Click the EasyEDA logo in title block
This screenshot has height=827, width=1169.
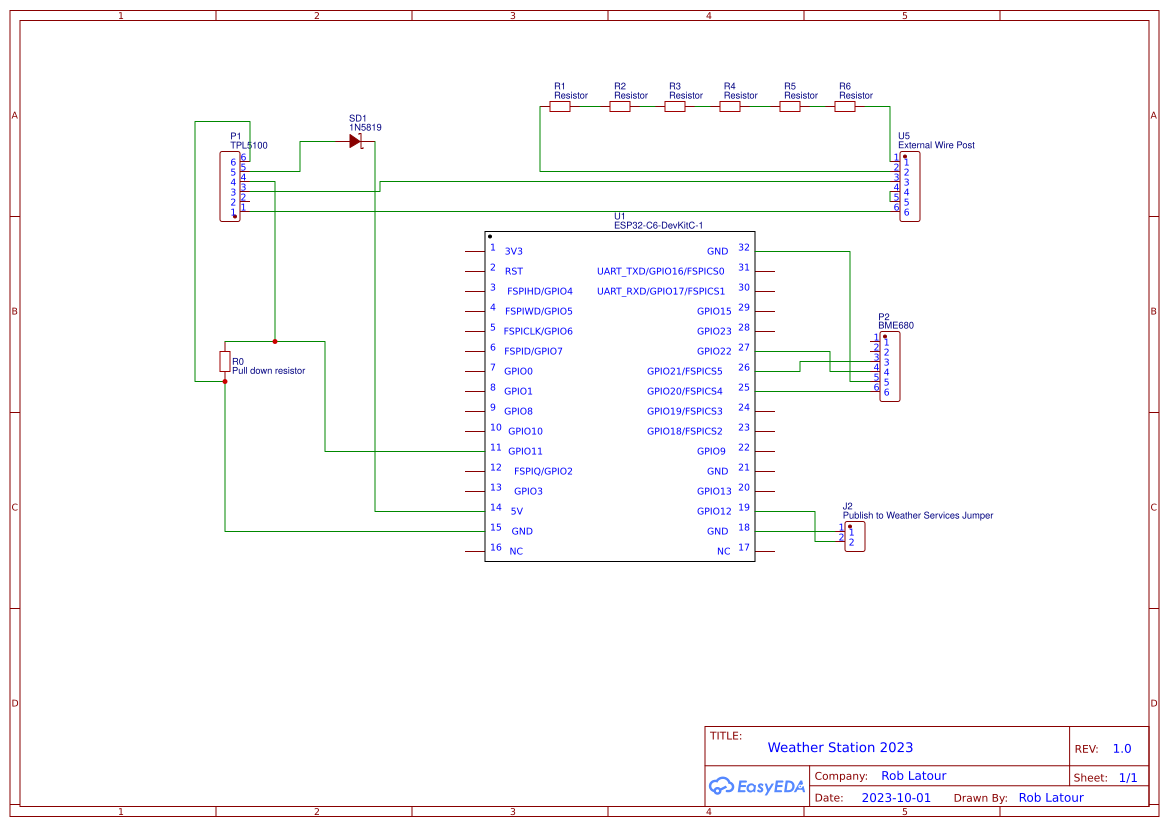coord(757,786)
